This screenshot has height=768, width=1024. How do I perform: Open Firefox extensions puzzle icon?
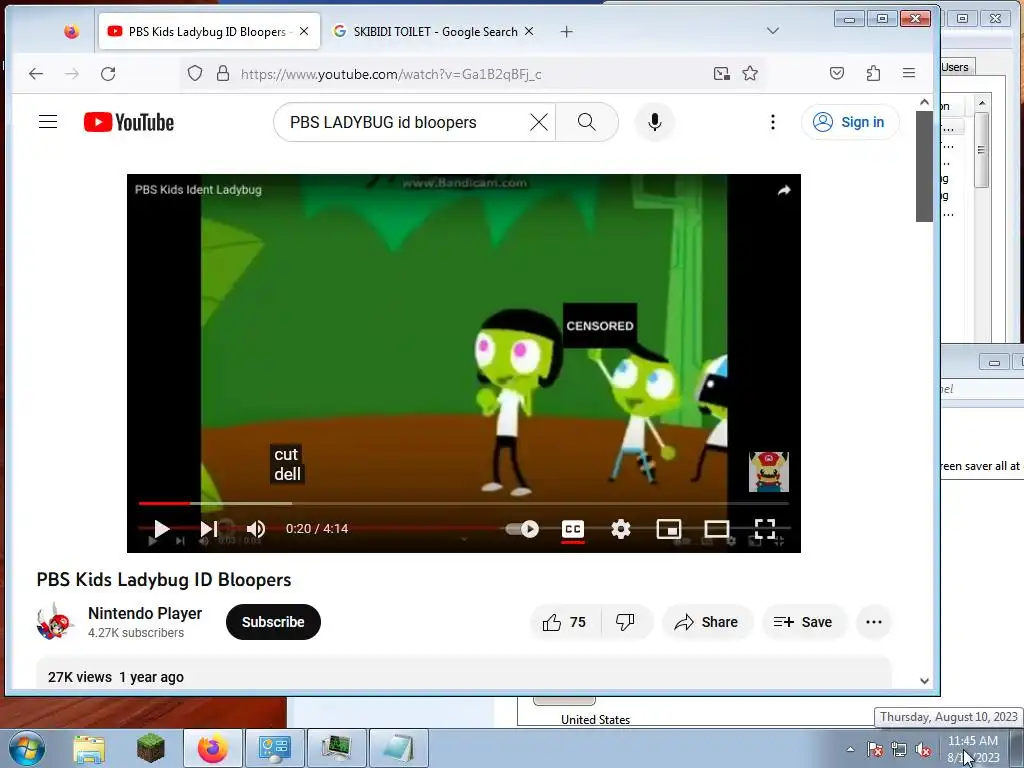pos(873,73)
